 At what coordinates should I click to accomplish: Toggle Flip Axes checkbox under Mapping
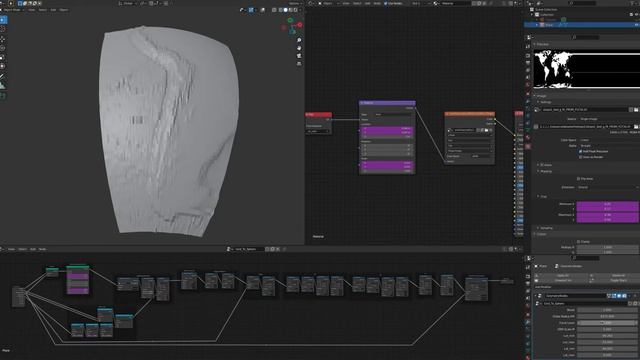[x=578, y=179]
